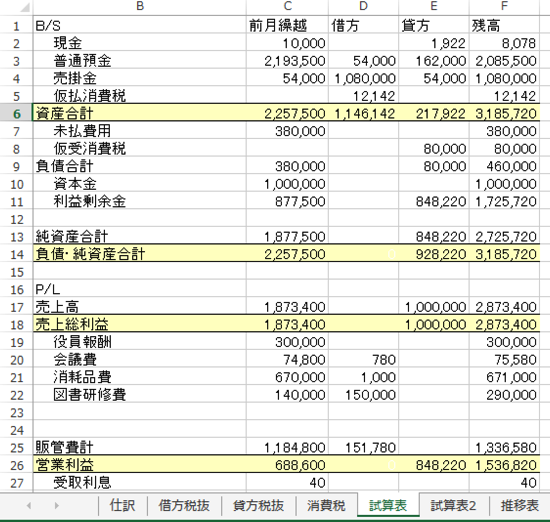550x522 pixels.
Task: Click the 151,780 debit subtotal cell
Action: coord(363,447)
